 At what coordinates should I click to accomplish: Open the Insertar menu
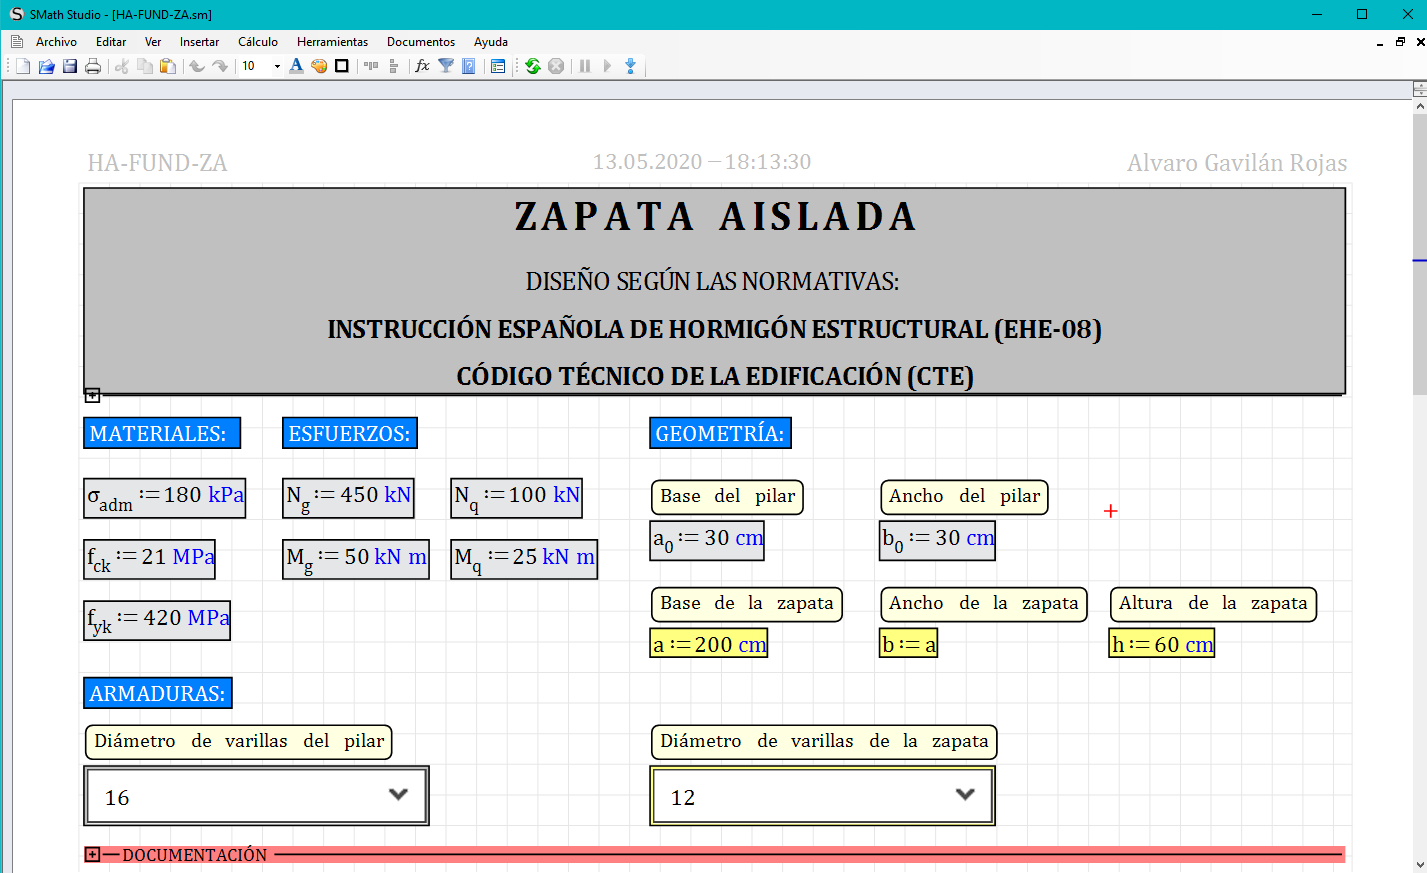point(199,42)
